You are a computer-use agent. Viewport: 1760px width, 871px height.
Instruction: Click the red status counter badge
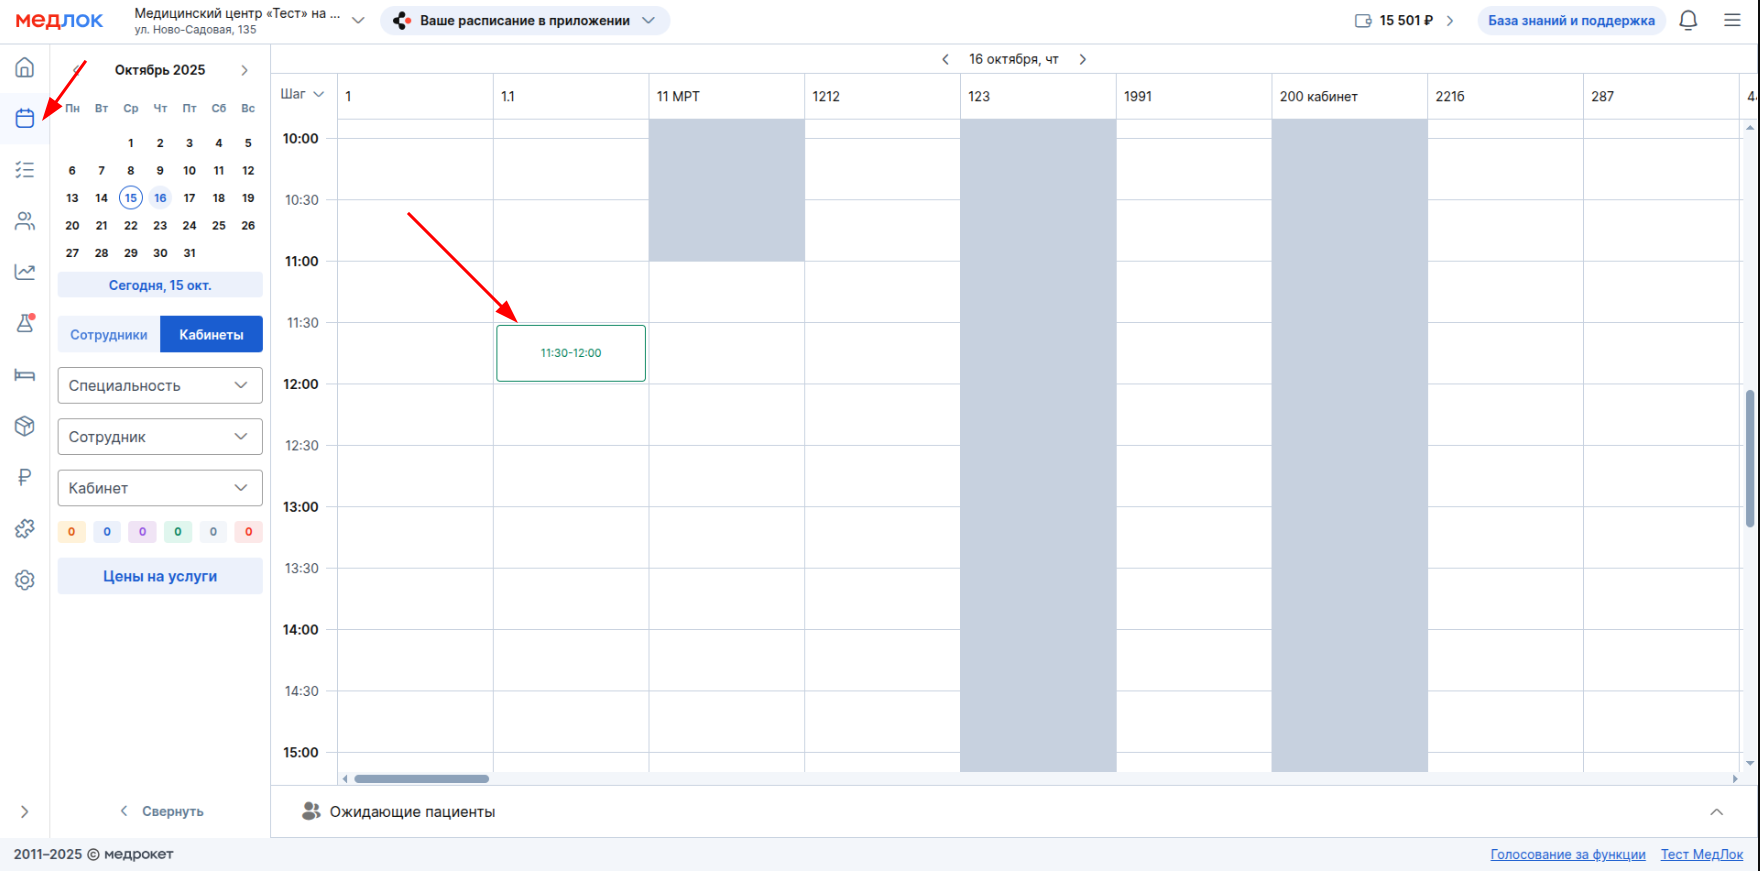click(x=249, y=532)
